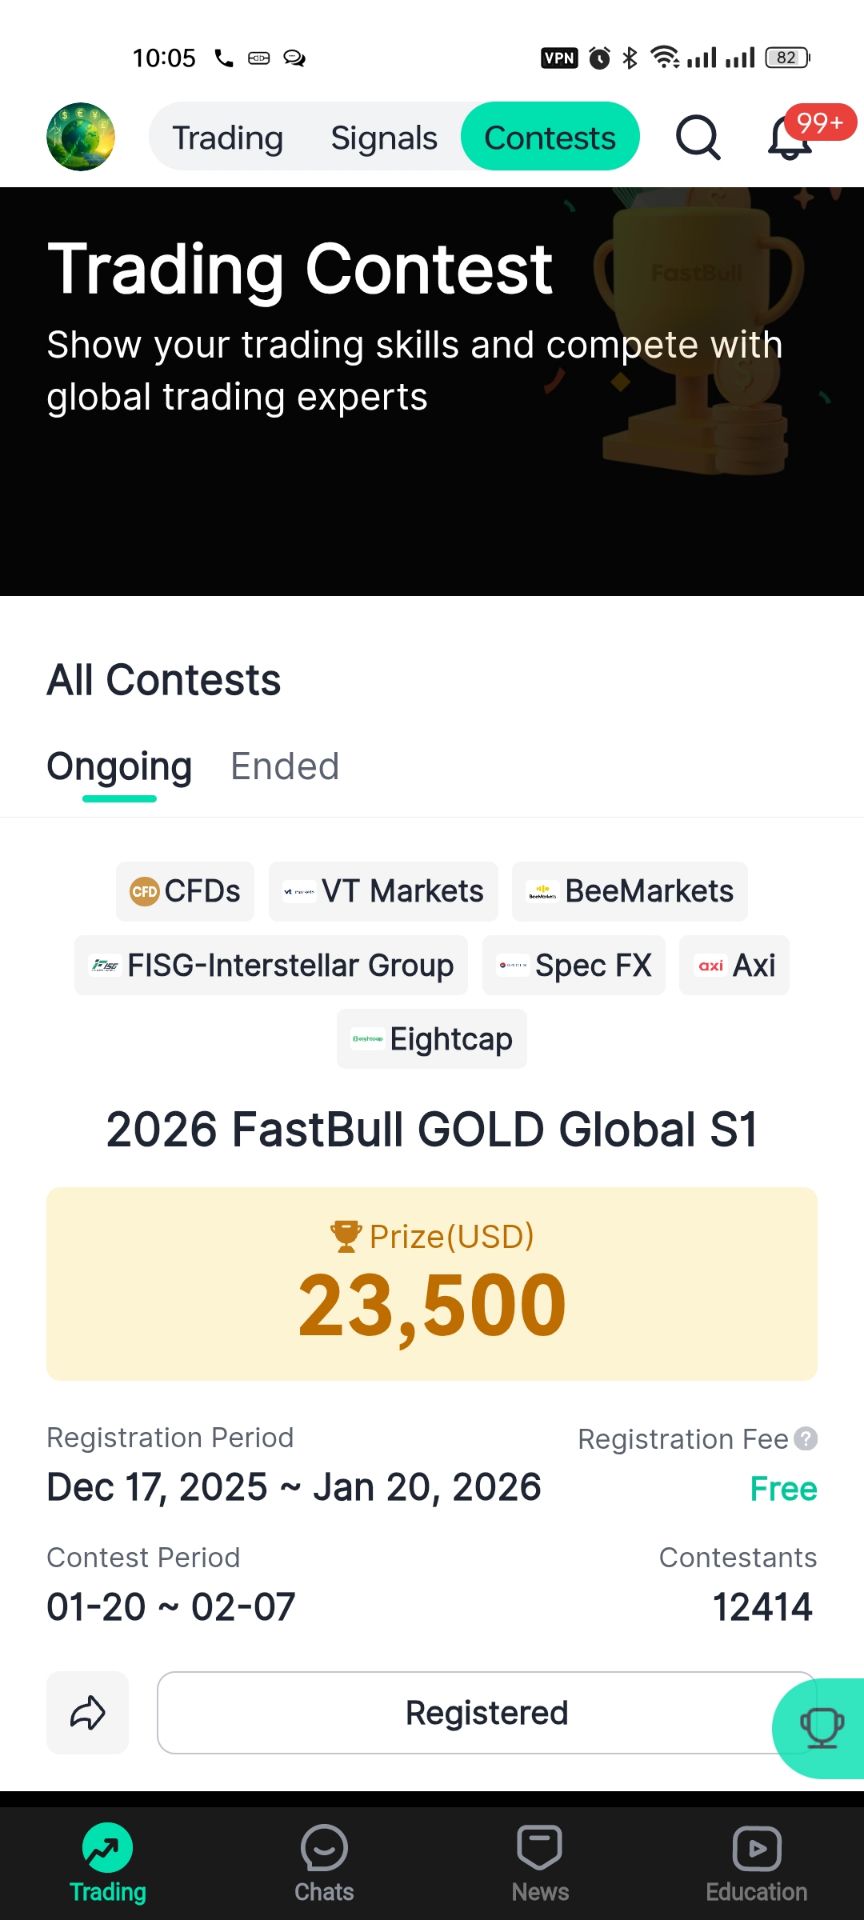Screen dimensions: 864x1920
Task: Go to Trading in bottom navigation
Action: click(x=108, y=1863)
